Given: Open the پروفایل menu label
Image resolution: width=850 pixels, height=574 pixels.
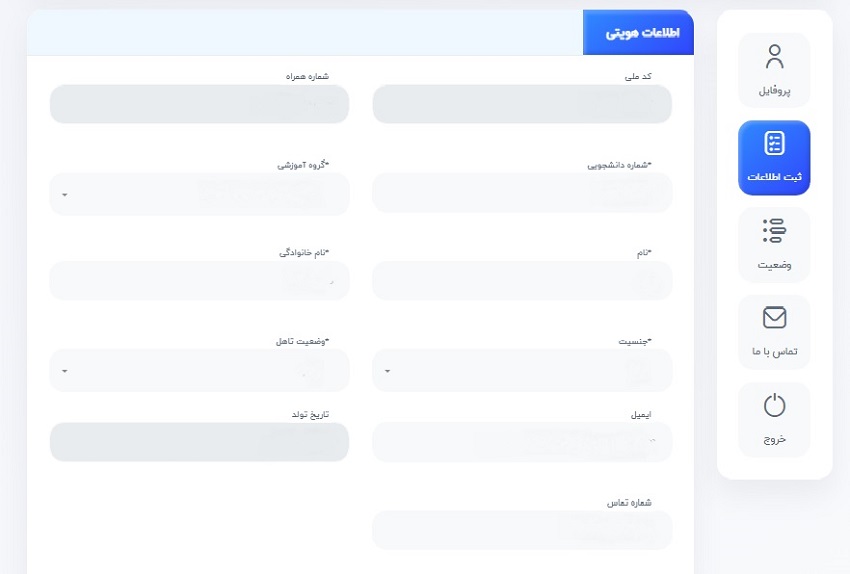Looking at the screenshot, I should (x=774, y=91).
